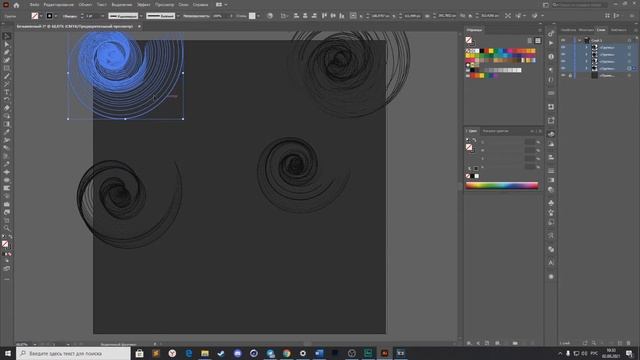Click the Windows taskbar search box
This screenshot has width=640, height=360.
pos(73,353)
